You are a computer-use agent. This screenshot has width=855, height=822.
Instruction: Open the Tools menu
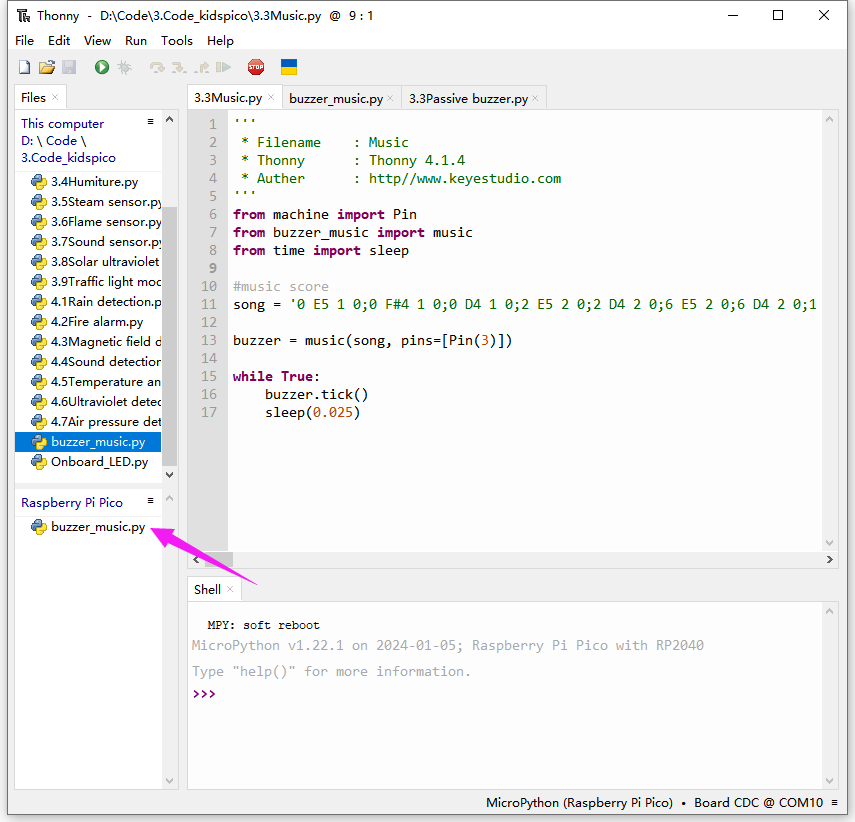pos(177,41)
